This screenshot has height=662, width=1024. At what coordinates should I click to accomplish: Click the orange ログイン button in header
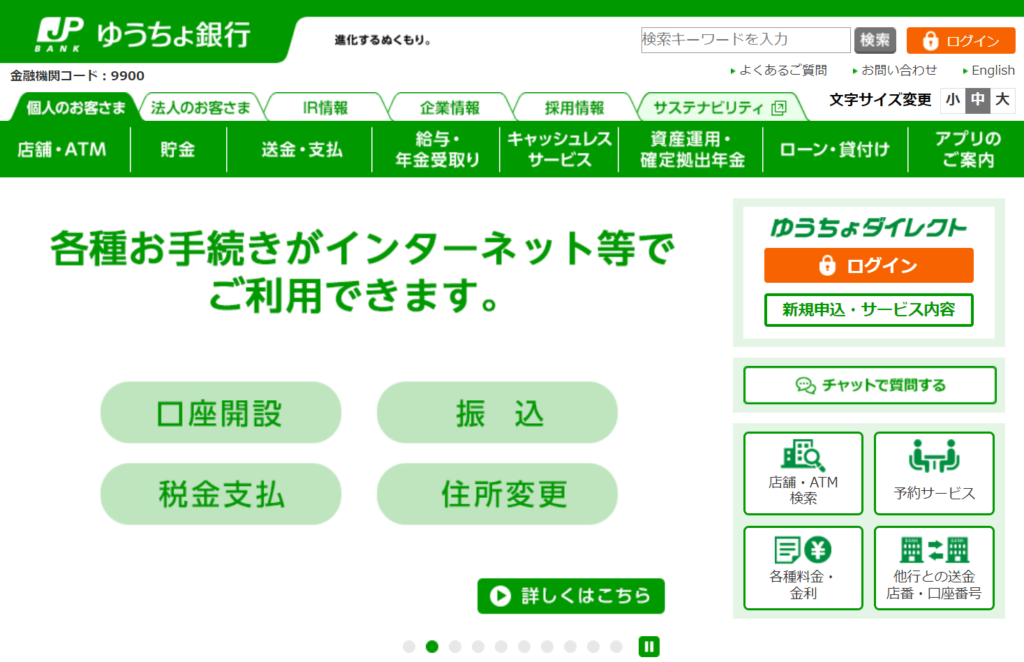point(961,40)
